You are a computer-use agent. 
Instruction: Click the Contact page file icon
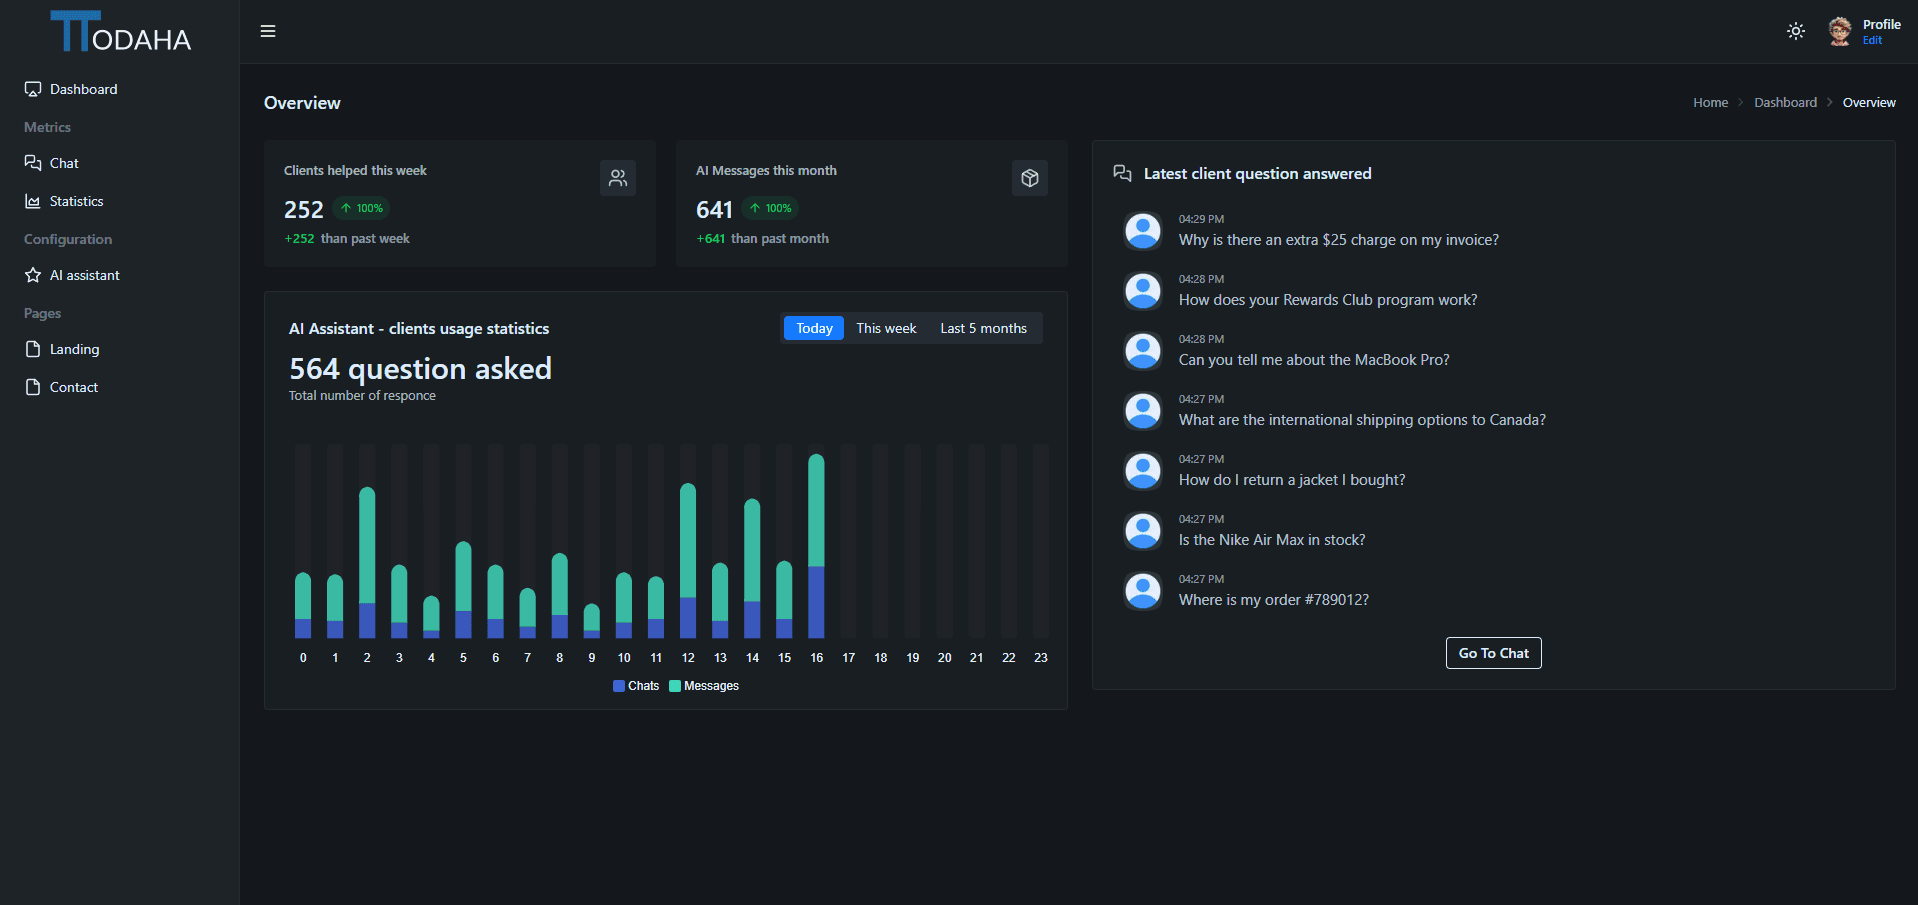(33, 387)
